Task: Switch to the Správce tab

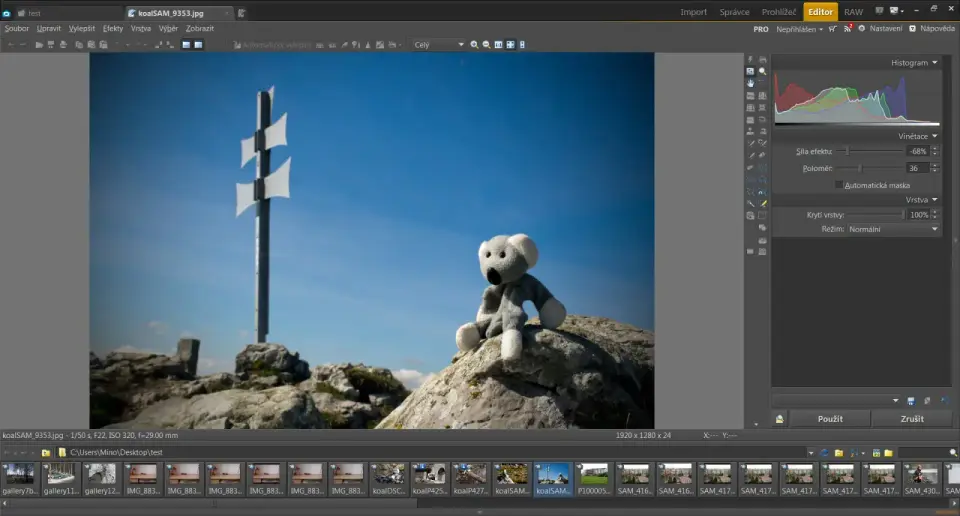Action: tap(734, 12)
